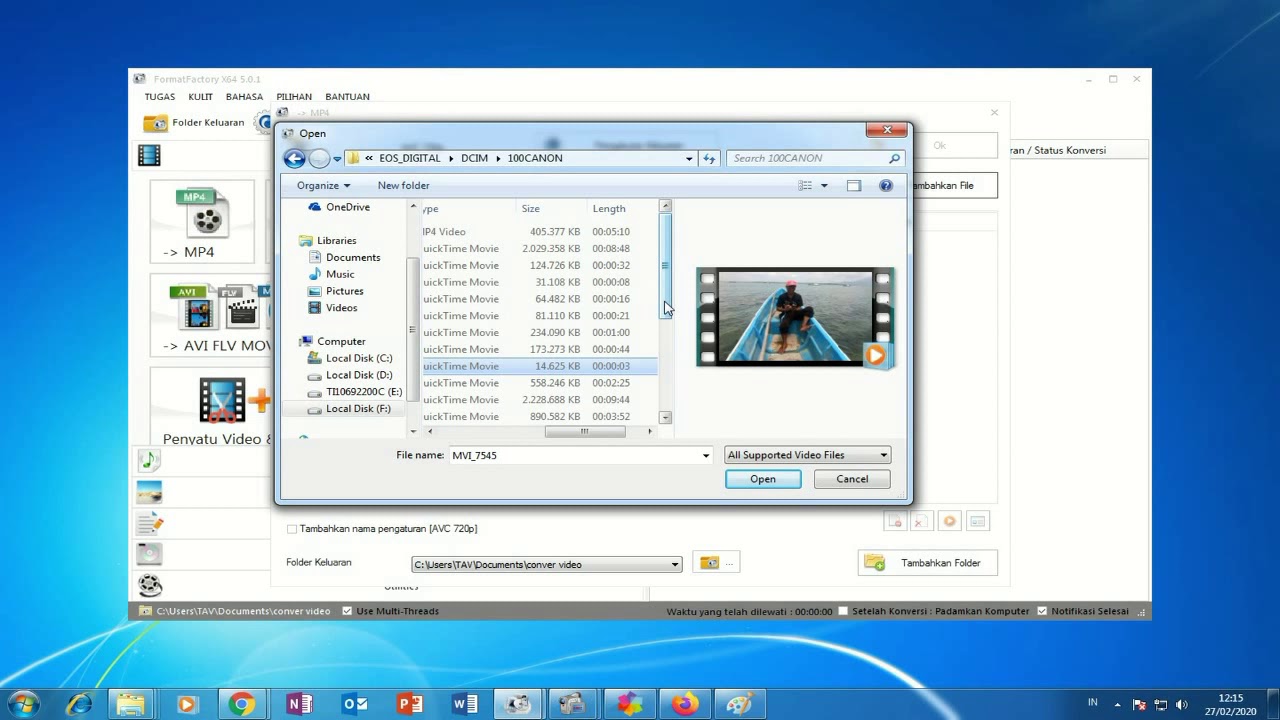Toggle Use Multi-Threads checkbox

[x=347, y=611]
